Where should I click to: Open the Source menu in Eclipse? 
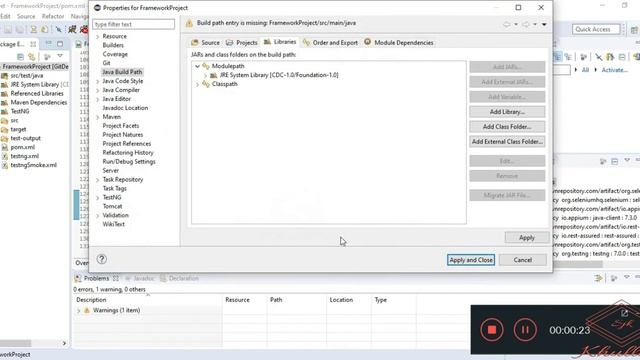26,16
